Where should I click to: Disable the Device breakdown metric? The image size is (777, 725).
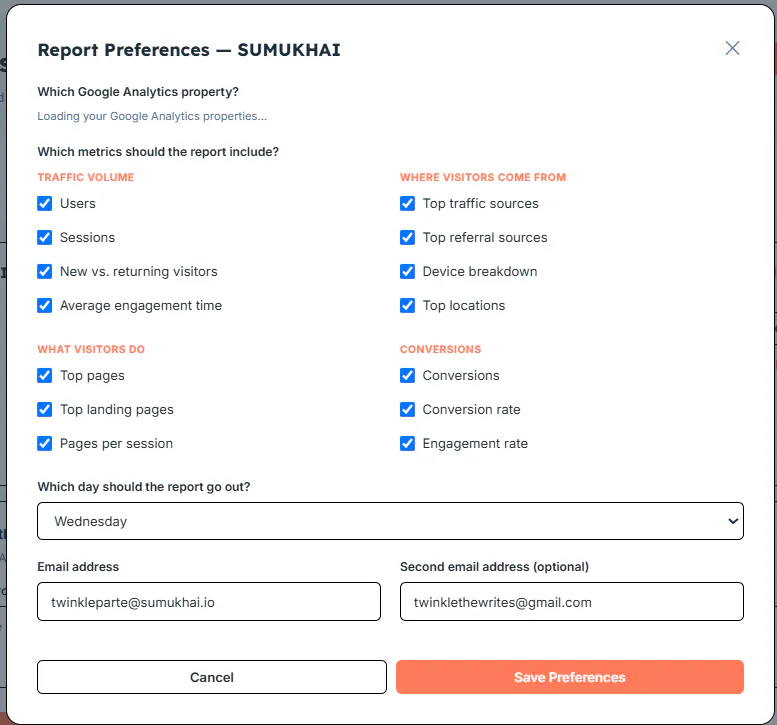pyautogui.click(x=407, y=272)
